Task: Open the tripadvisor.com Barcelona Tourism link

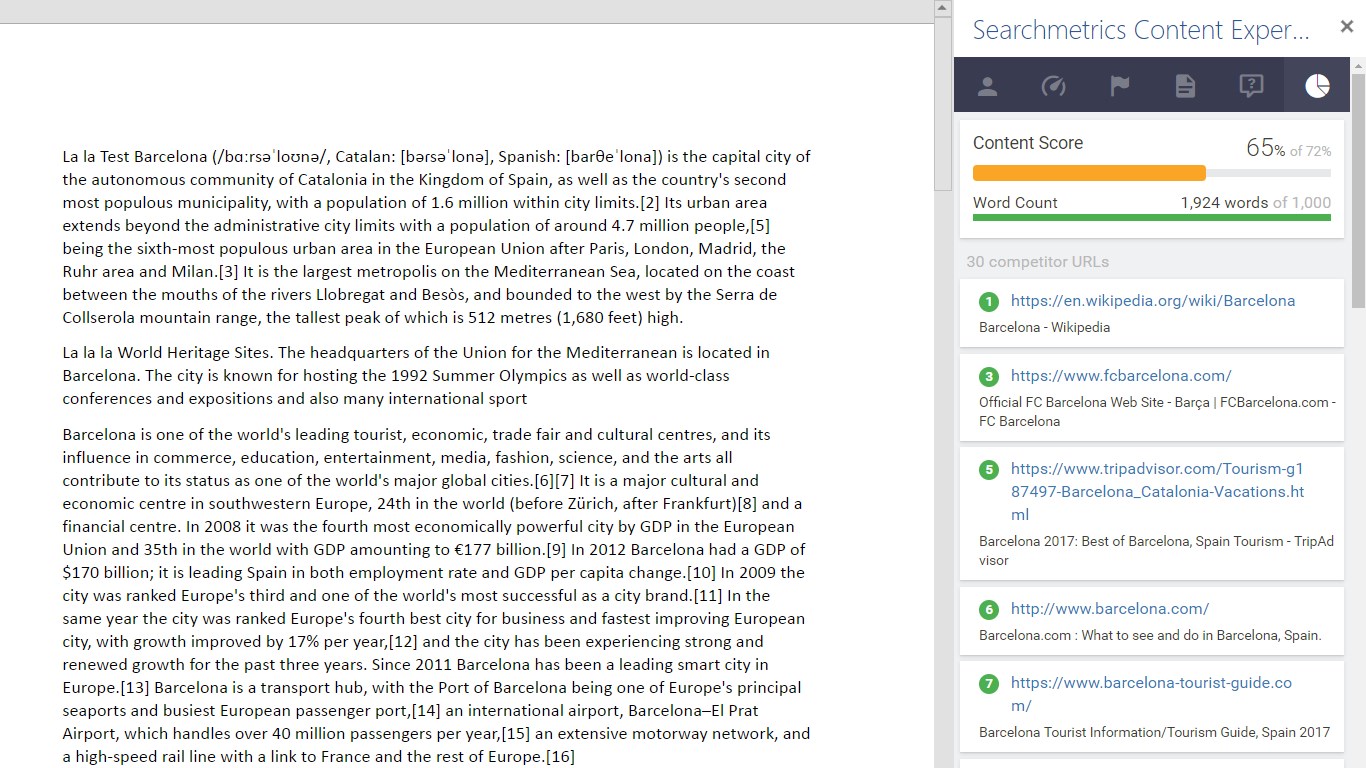Action: click(1158, 491)
